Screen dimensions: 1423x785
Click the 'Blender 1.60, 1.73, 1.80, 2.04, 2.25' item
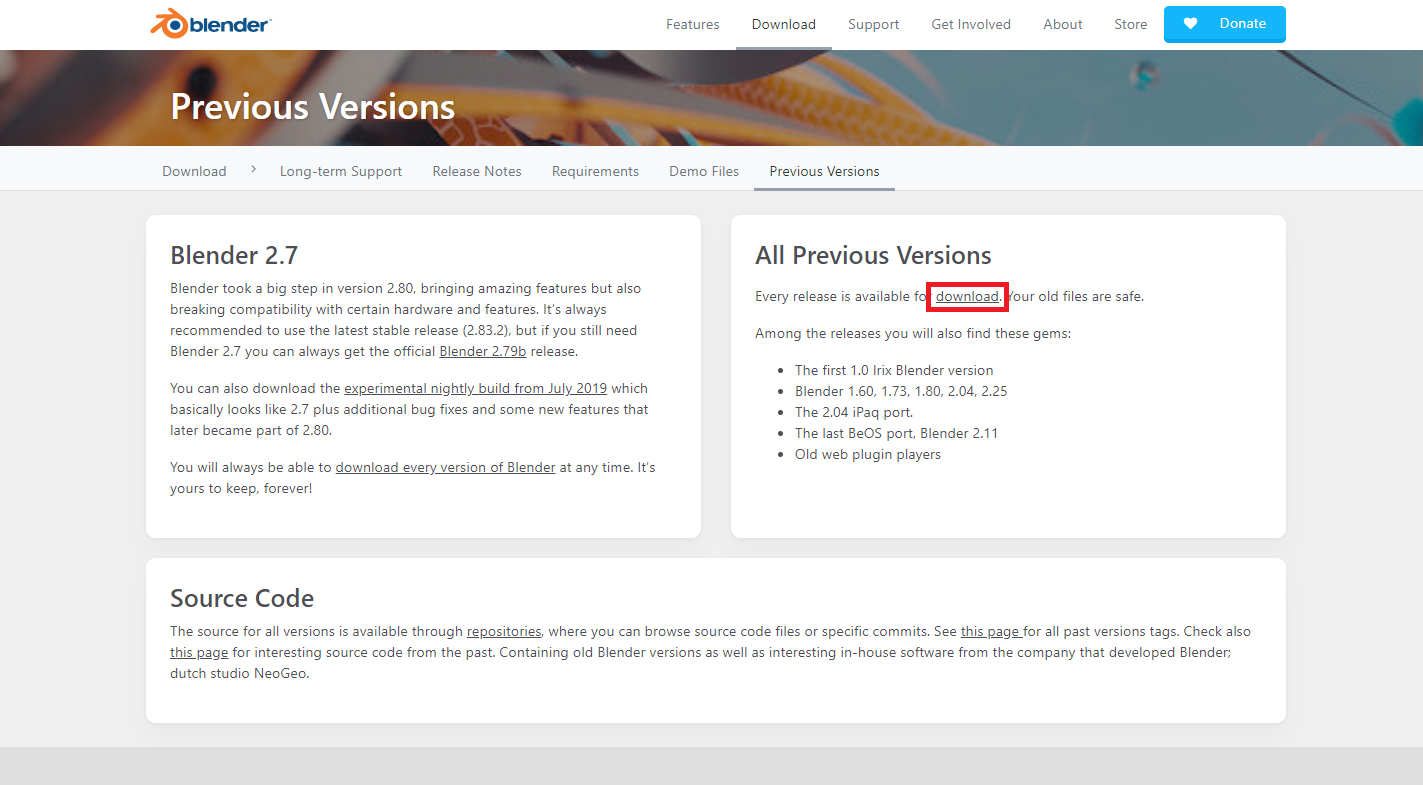901,391
